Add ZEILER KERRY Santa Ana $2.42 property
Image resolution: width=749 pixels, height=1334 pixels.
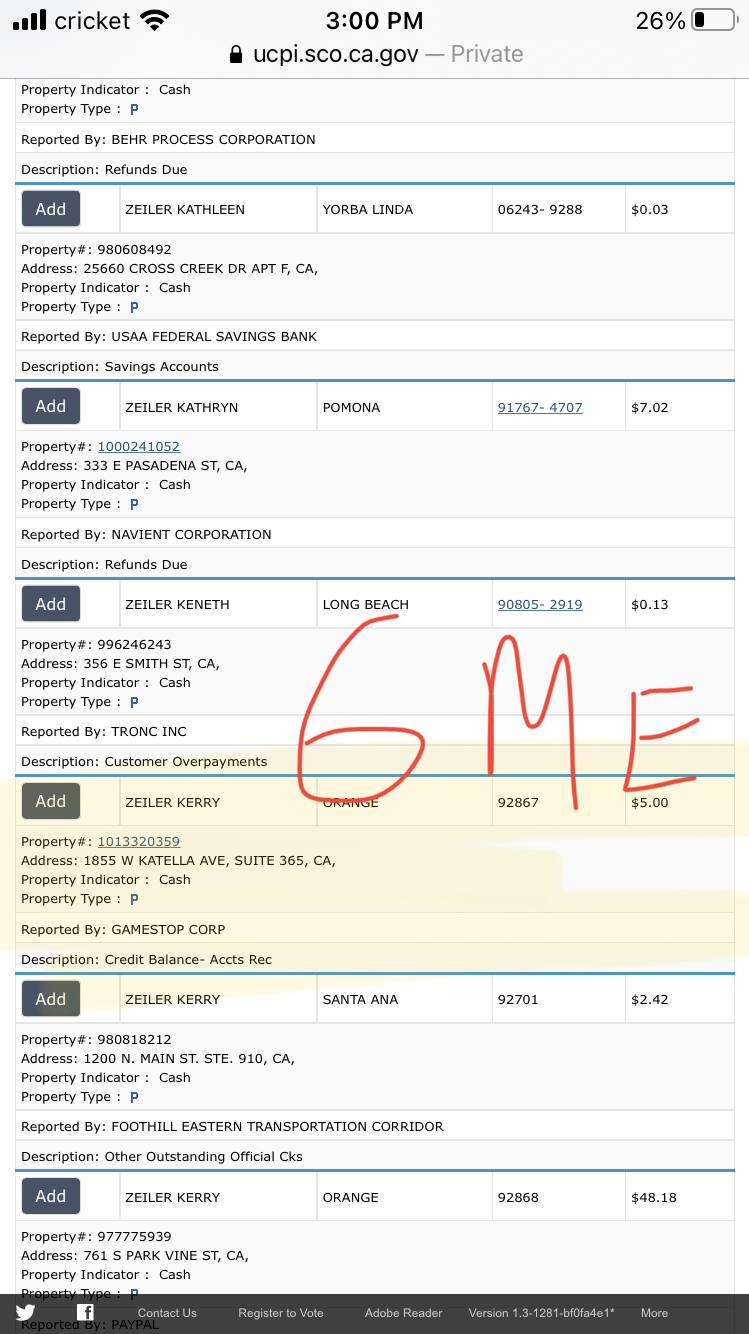click(51, 999)
